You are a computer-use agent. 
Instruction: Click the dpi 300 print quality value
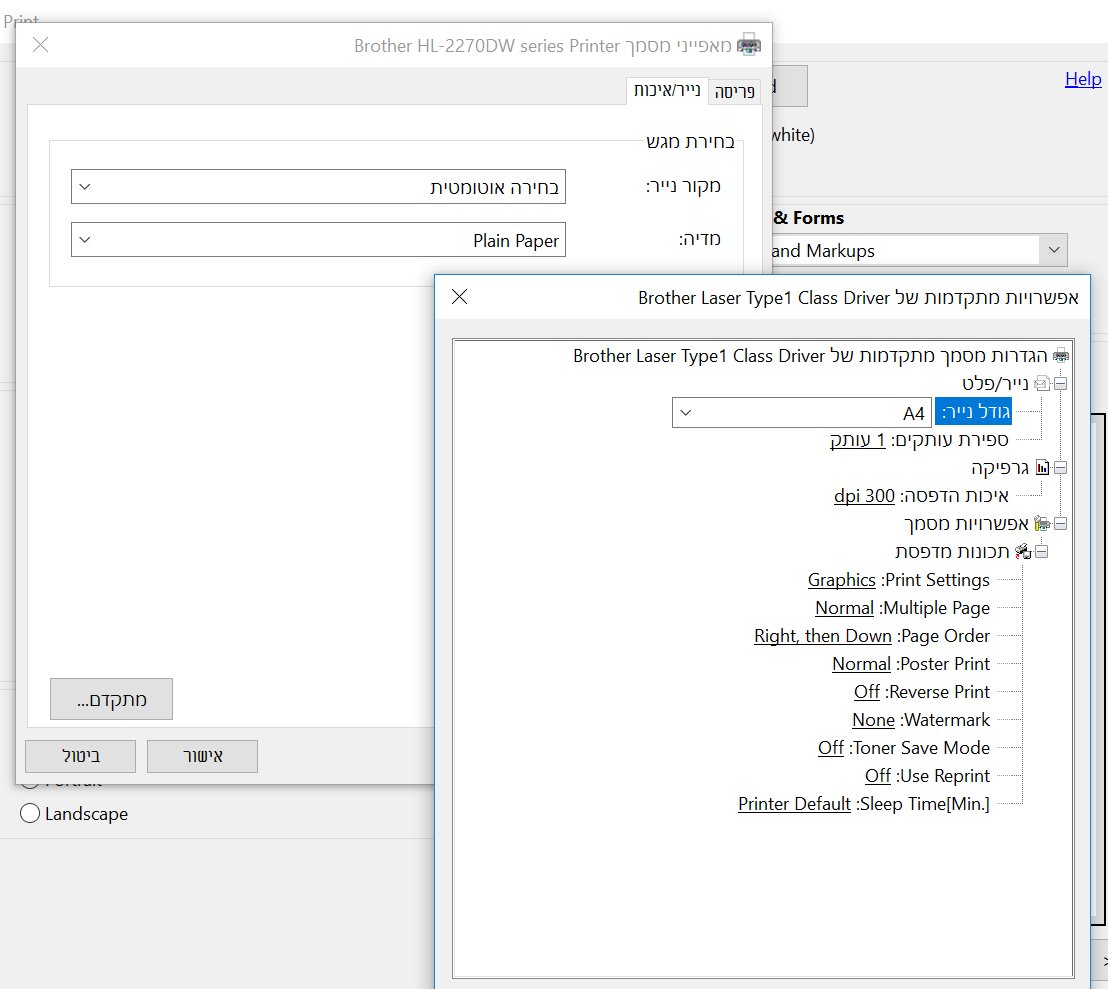[864, 496]
